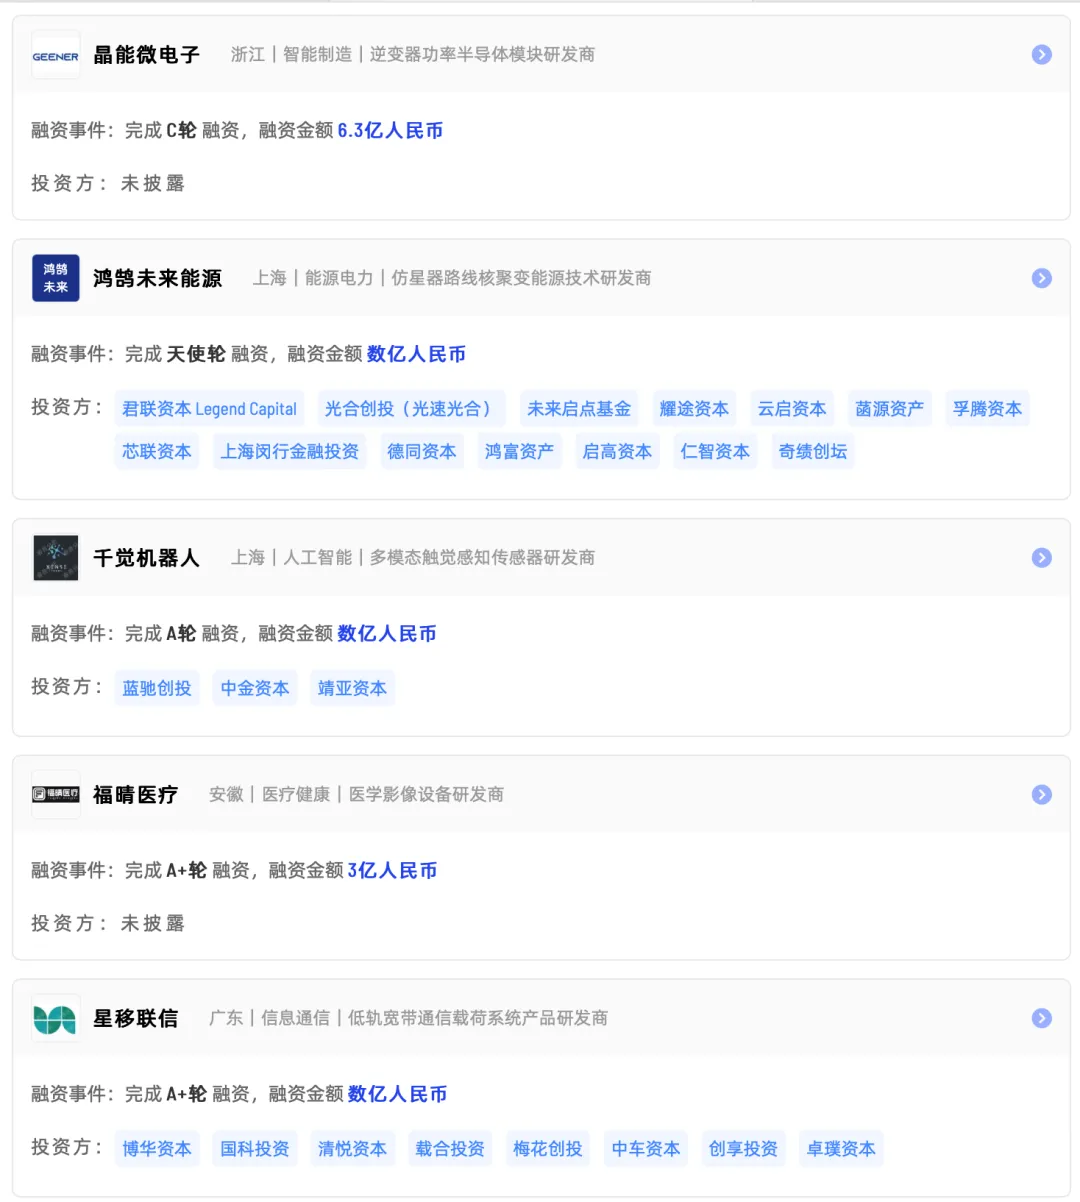Open investor tag 上海闵行金融投资

(x=290, y=452)
